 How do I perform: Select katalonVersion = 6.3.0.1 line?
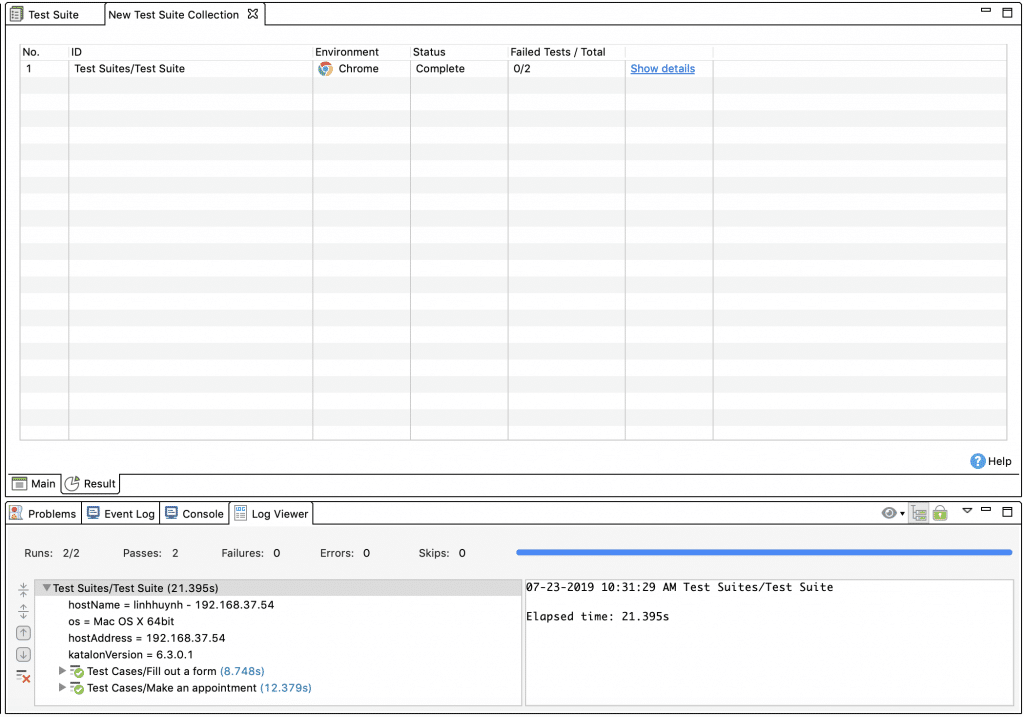130,654
